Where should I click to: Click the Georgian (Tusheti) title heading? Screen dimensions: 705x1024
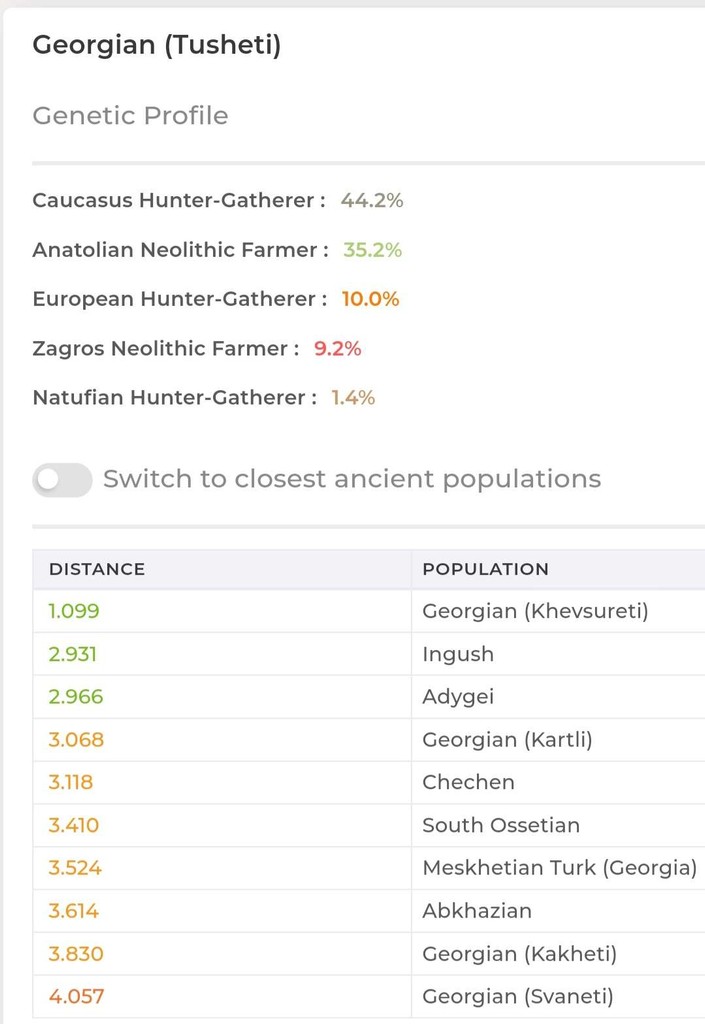[156, 45]
